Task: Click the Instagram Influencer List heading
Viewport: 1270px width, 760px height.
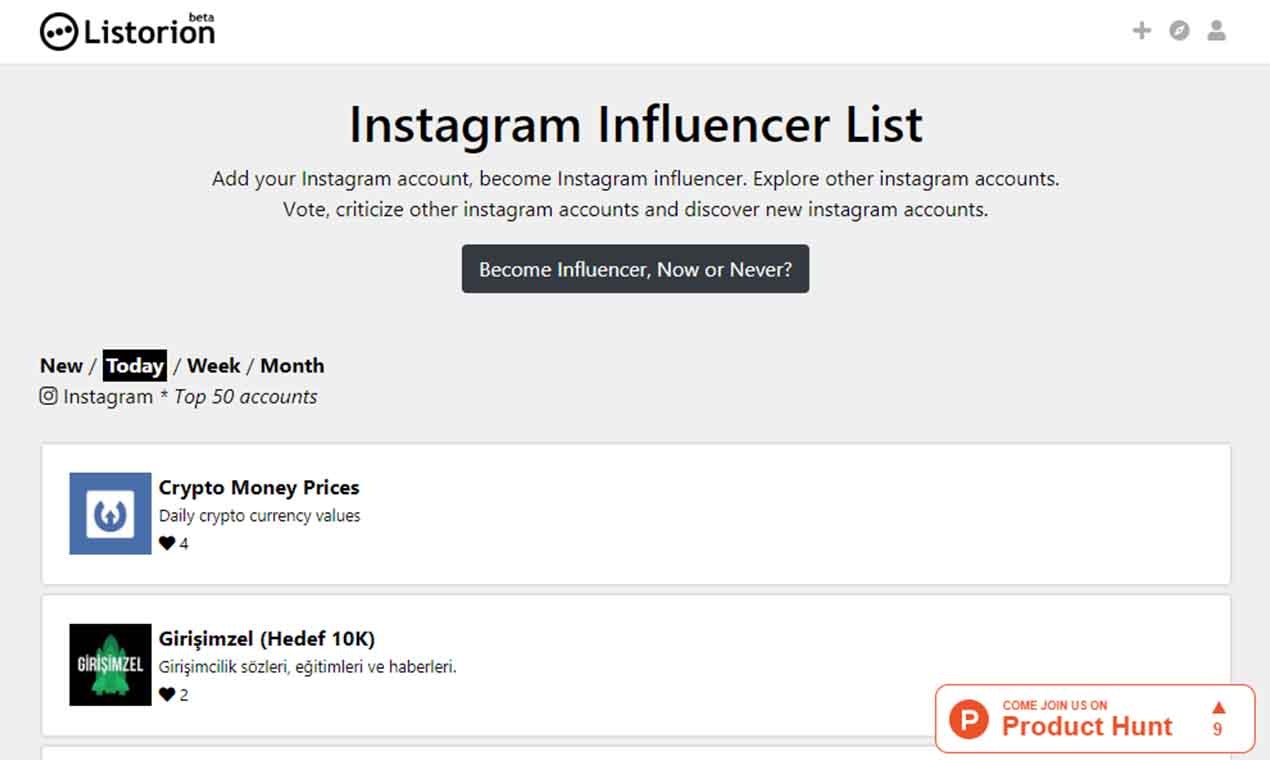Action: pos(635,125)
